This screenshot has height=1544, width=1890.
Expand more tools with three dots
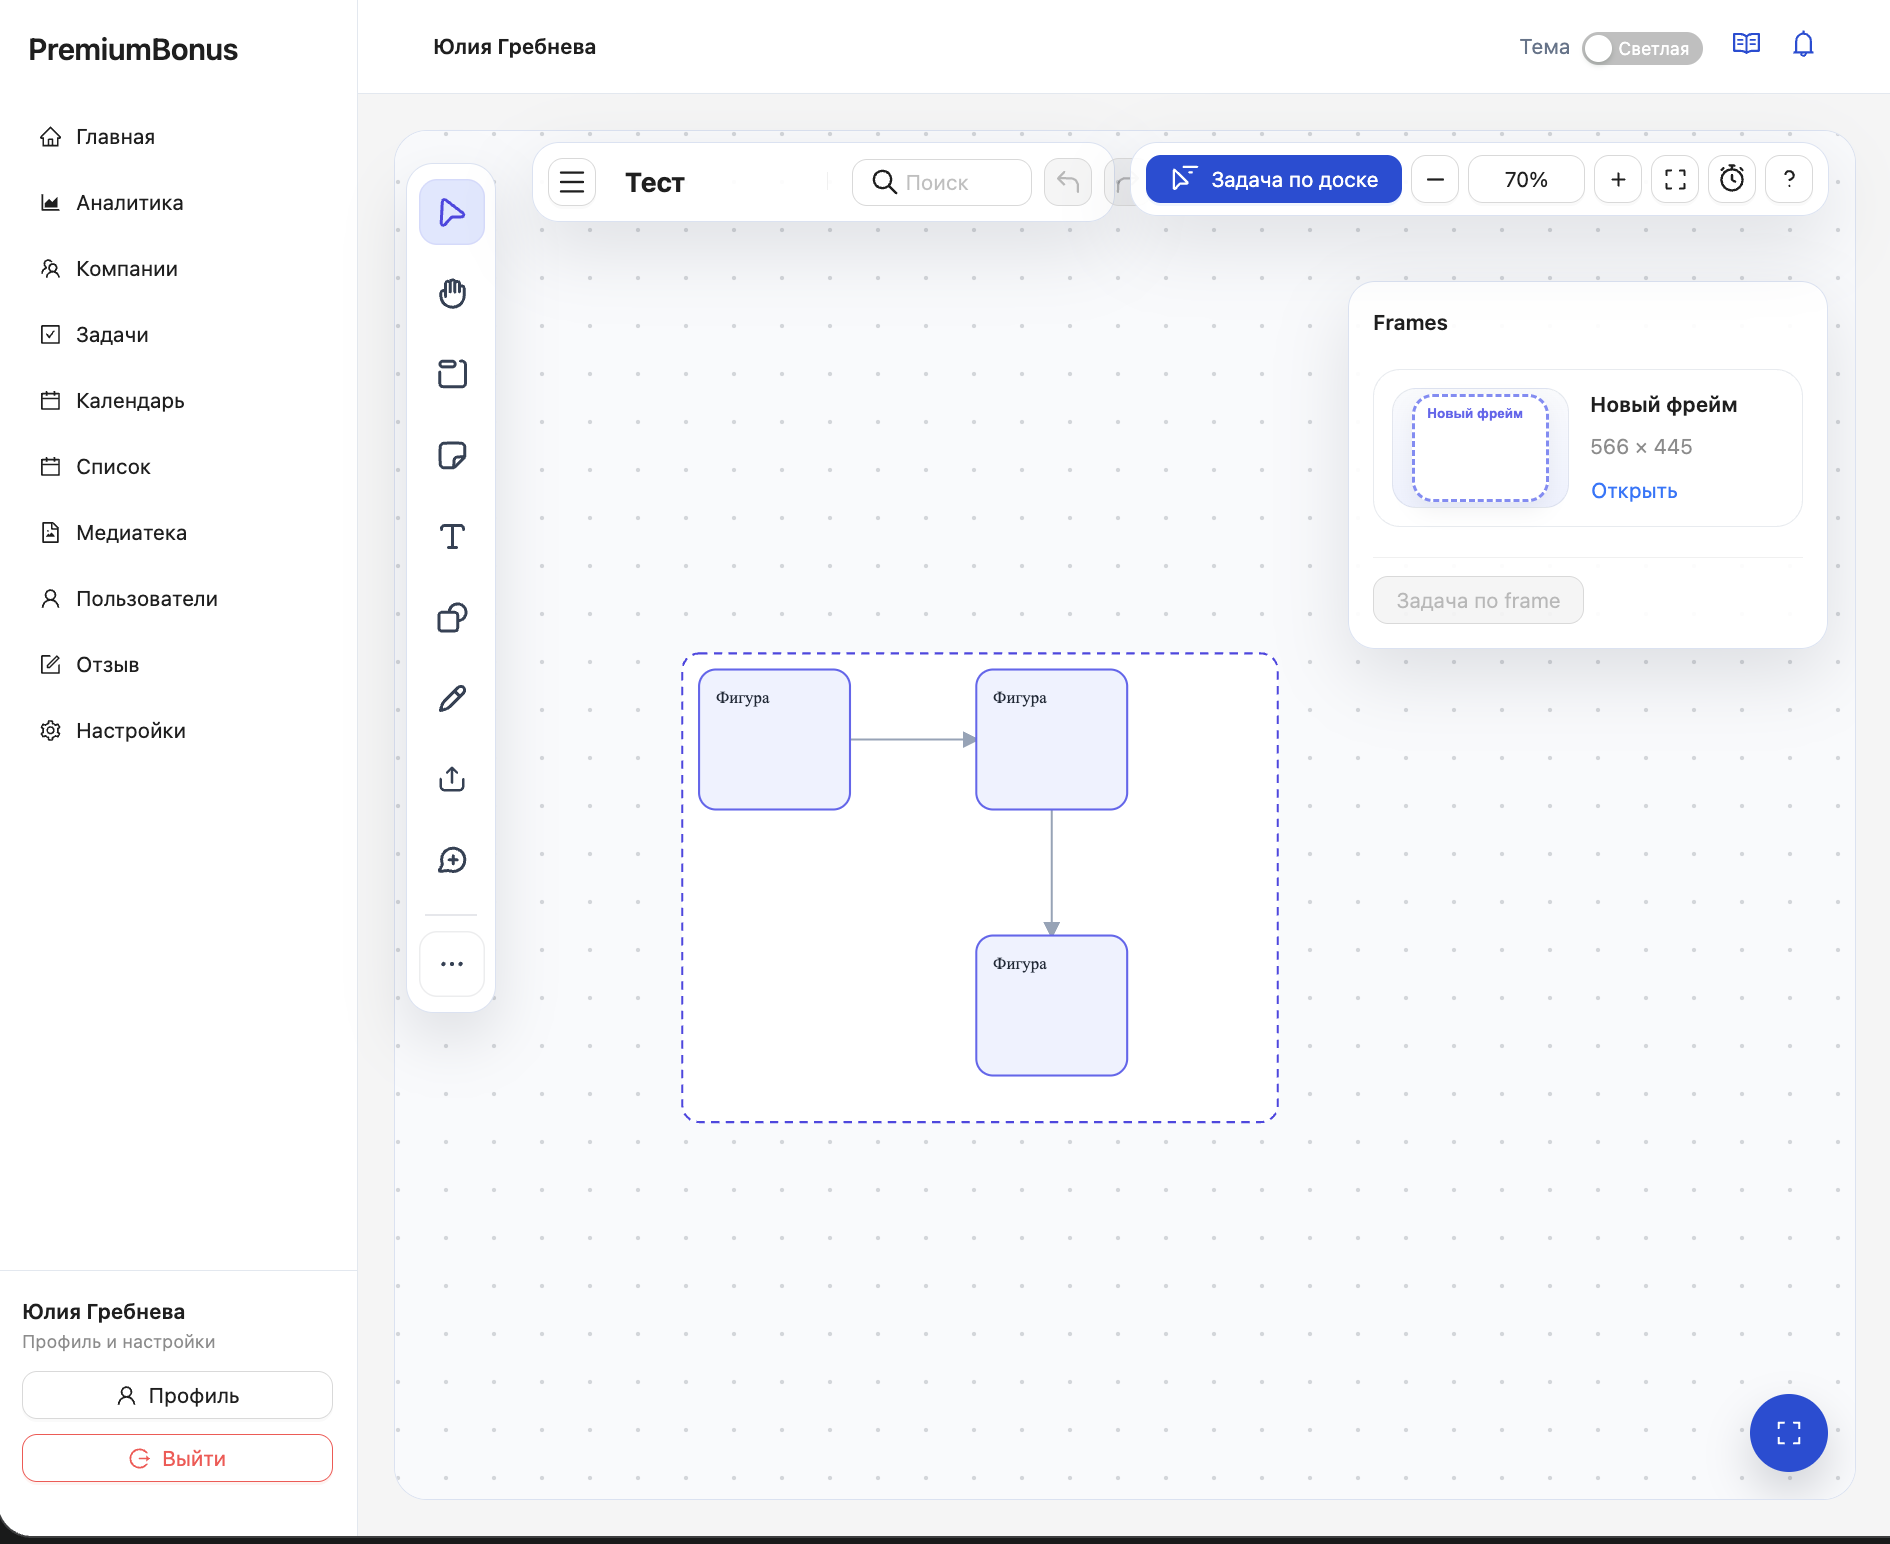point(452,964)
